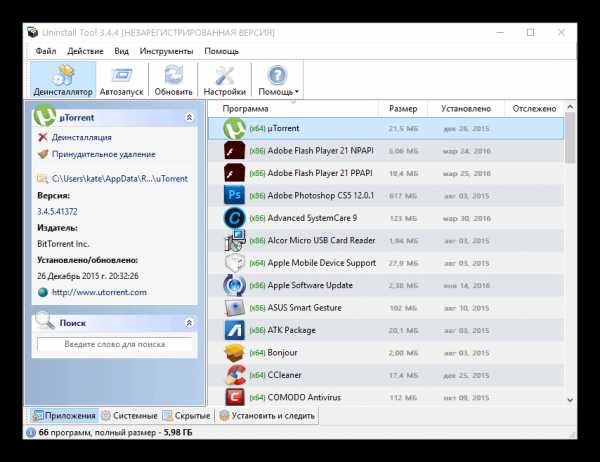Image resolution: width=600 pixels, height=462 pixels.
Task: Click the Установить и следить tab
Action: tap(267, 416)
